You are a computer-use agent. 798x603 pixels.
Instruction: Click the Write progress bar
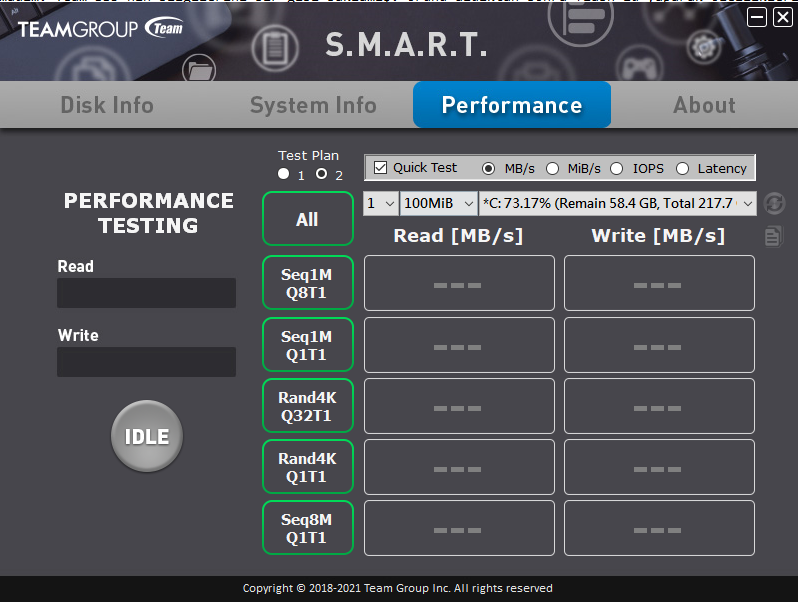147,362
